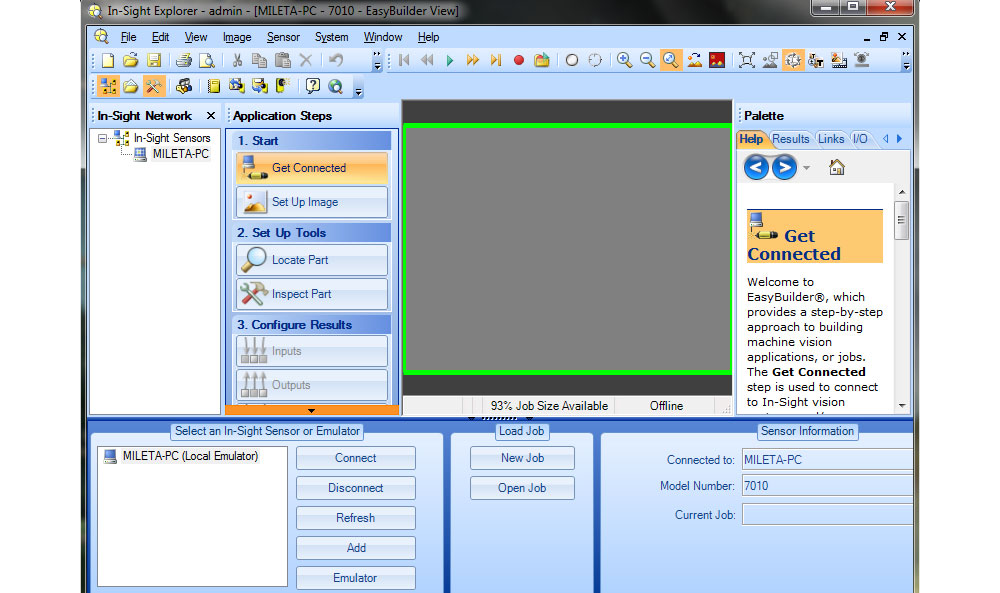Click the yellow notebook toolbar icon

pyautogui.click(x=214, y=86)
